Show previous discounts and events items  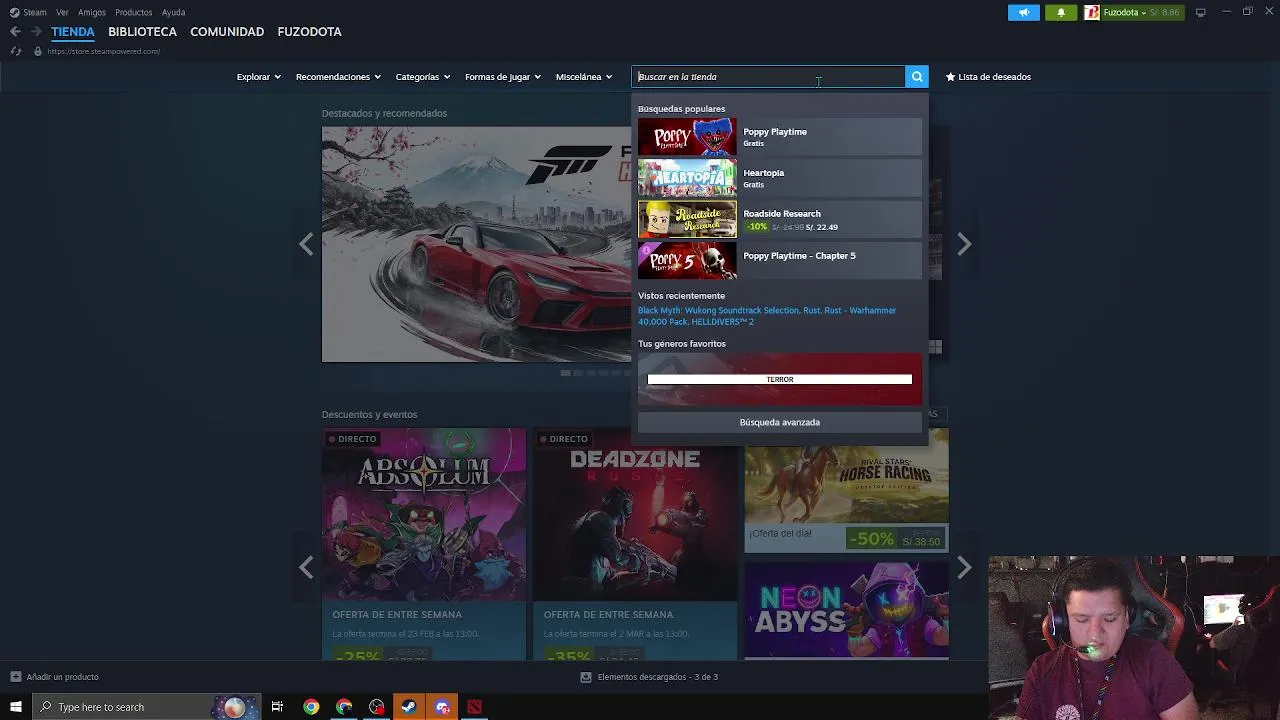click(306, 567)
